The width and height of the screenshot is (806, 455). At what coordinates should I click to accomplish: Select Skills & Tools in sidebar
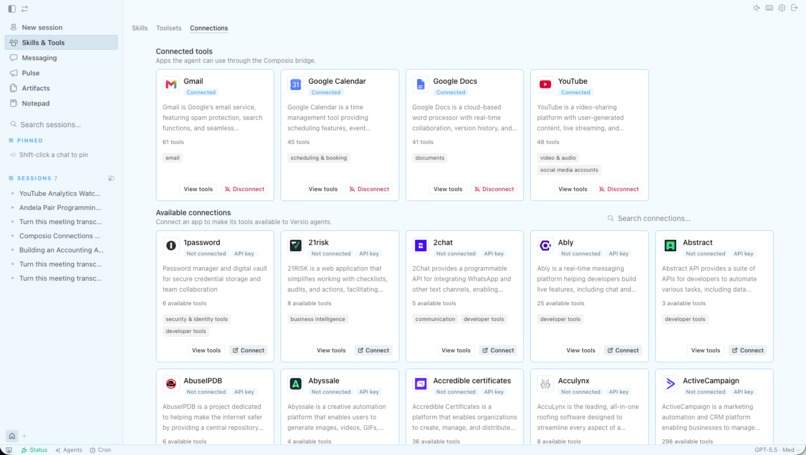61,43
